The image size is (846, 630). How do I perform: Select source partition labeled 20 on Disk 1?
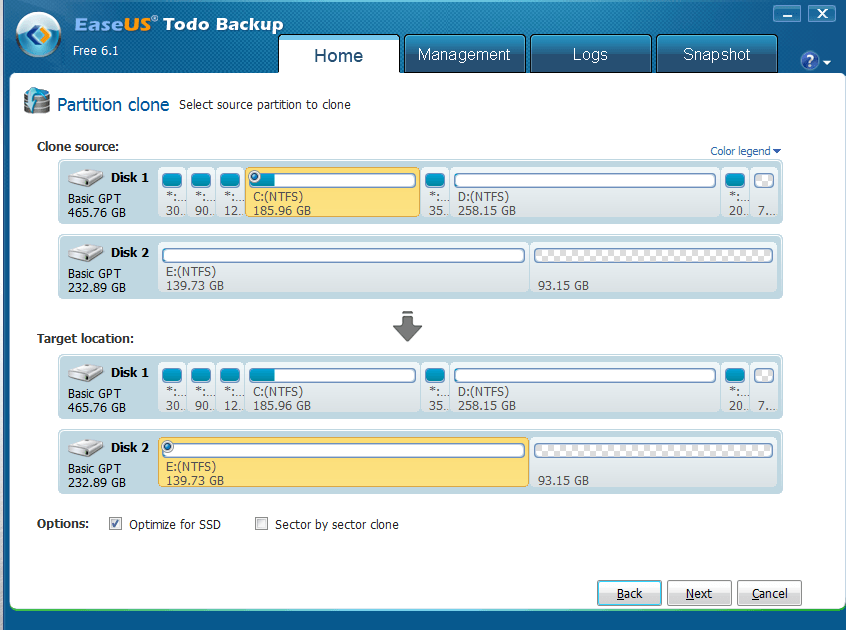(x=735, y=193)
